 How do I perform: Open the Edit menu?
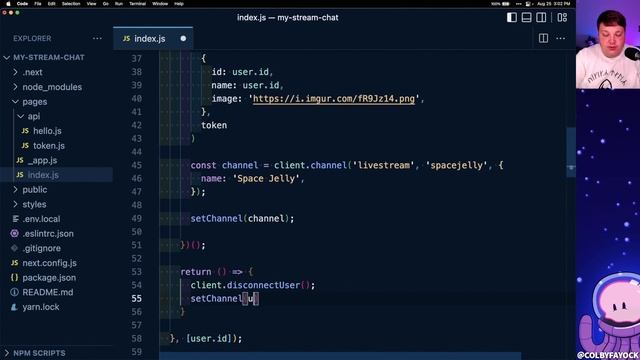(51, 4)
